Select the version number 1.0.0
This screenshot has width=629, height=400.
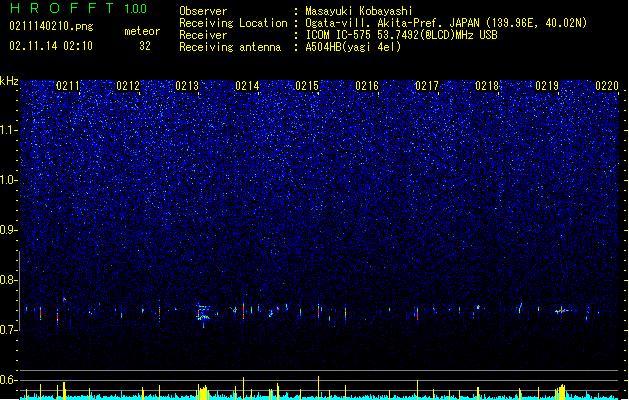point(135,9)
